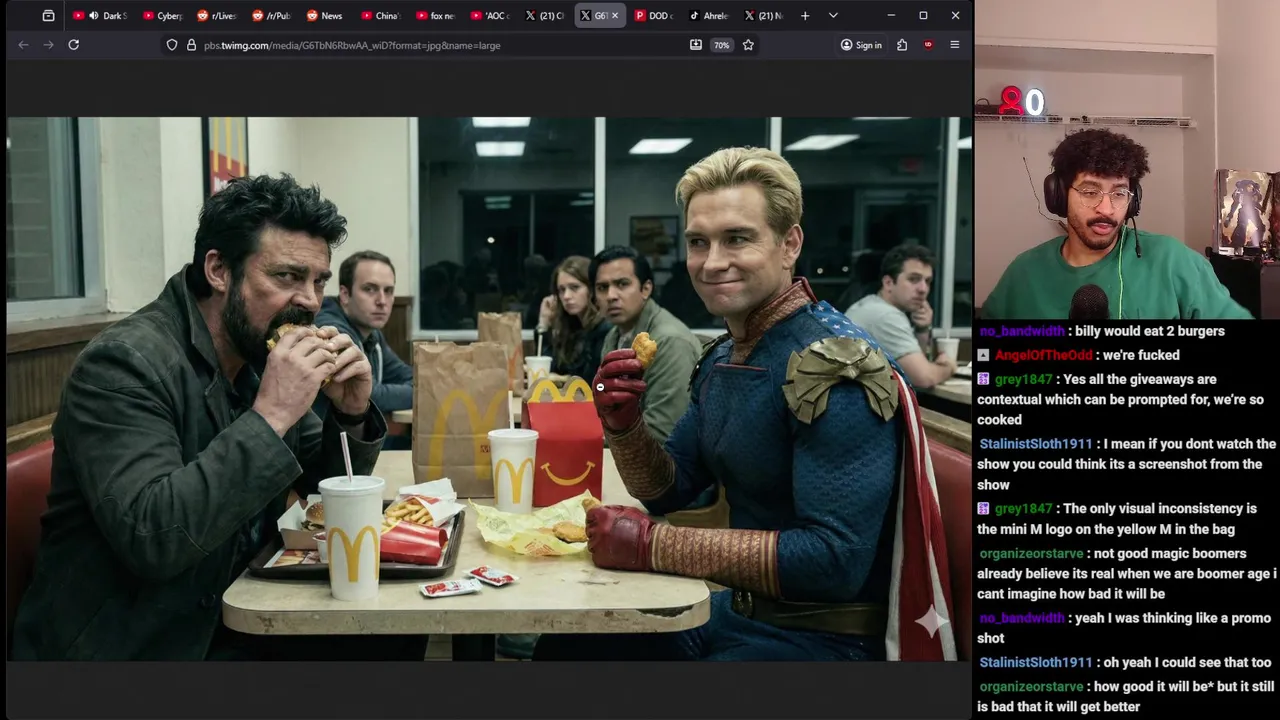Click username no_bandwidth on burgers message
Screen dimensions: 1280x720
point(1022,331)
